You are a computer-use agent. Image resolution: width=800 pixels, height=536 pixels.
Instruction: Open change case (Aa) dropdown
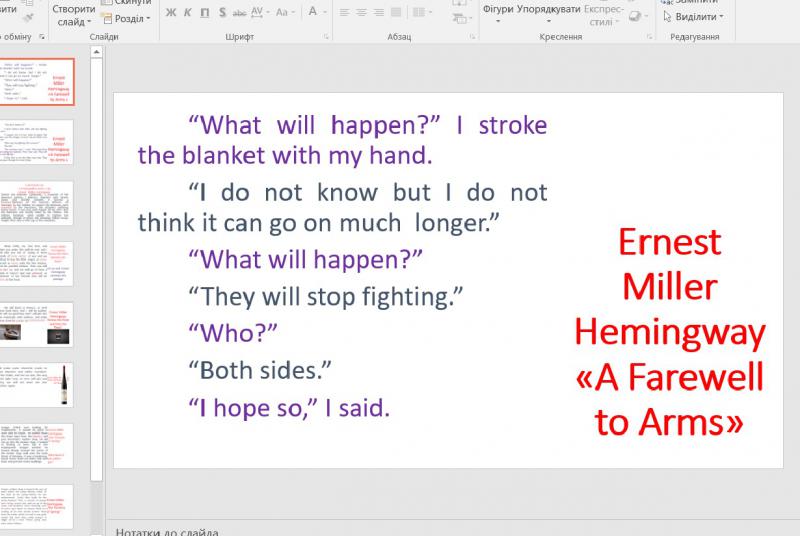(285, 12)
